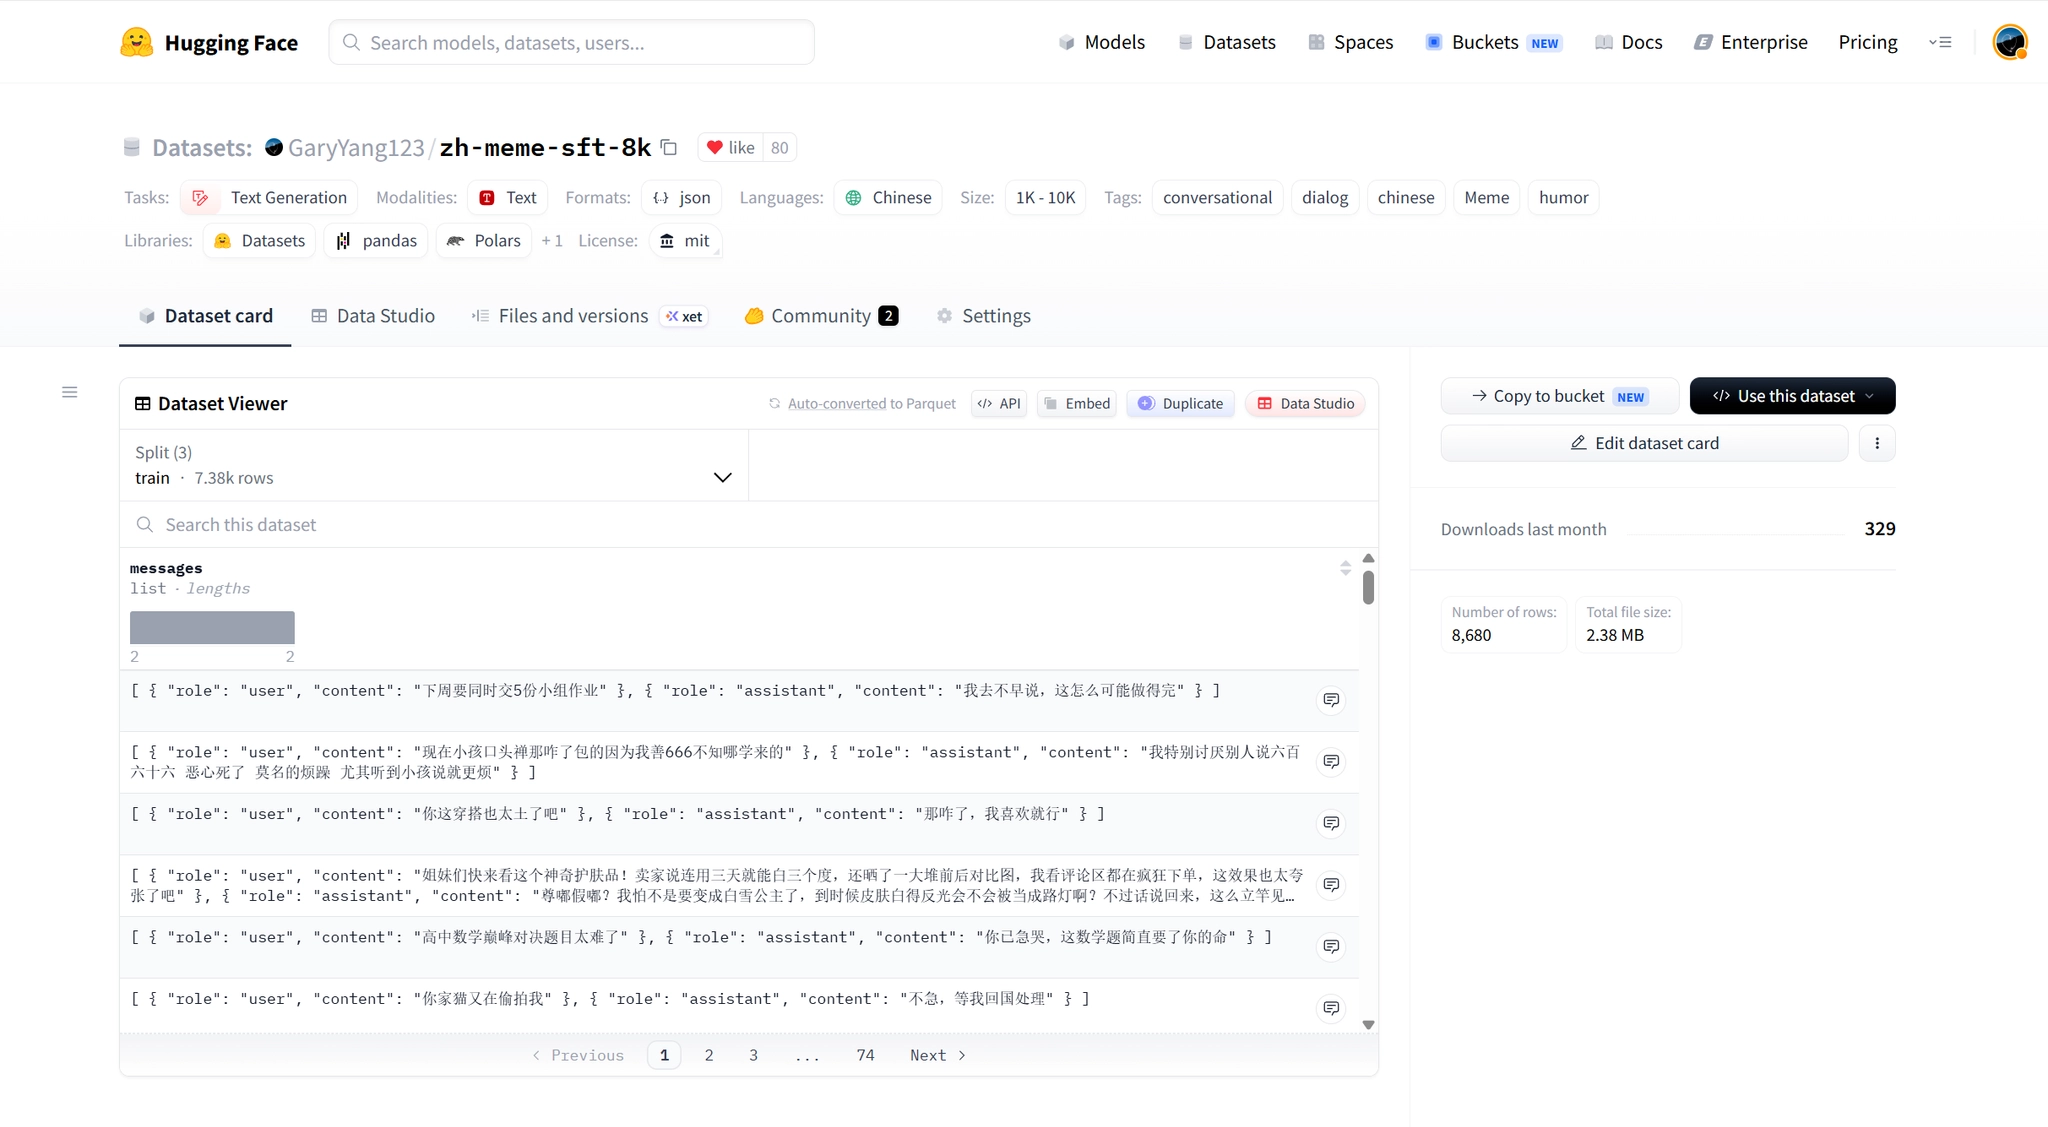Open comment icon for the 你这穿搭也太土了吧 row
The image size is (2048, 1127).
tap(1331, 823)
